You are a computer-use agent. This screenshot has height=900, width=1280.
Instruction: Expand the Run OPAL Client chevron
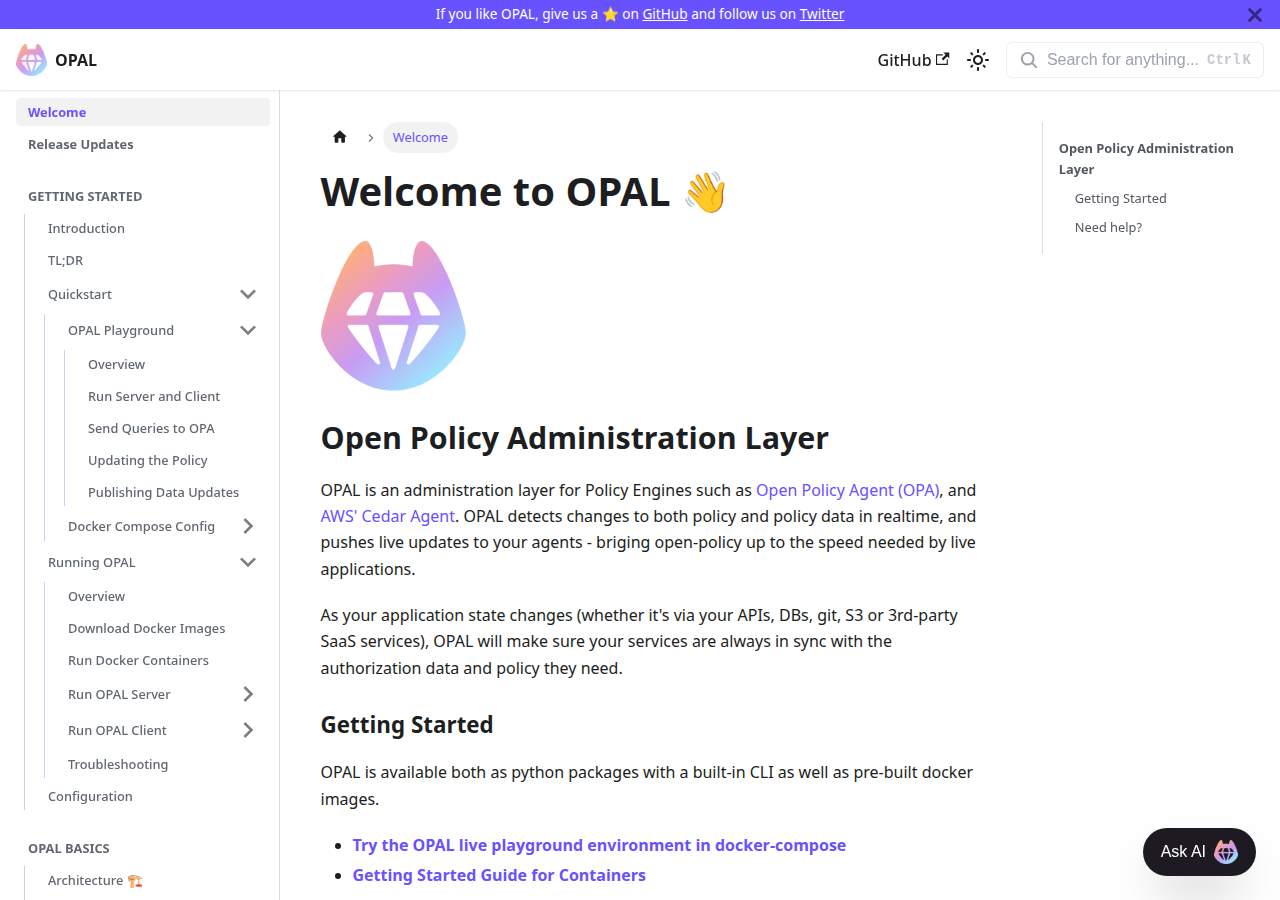point(248,730)
